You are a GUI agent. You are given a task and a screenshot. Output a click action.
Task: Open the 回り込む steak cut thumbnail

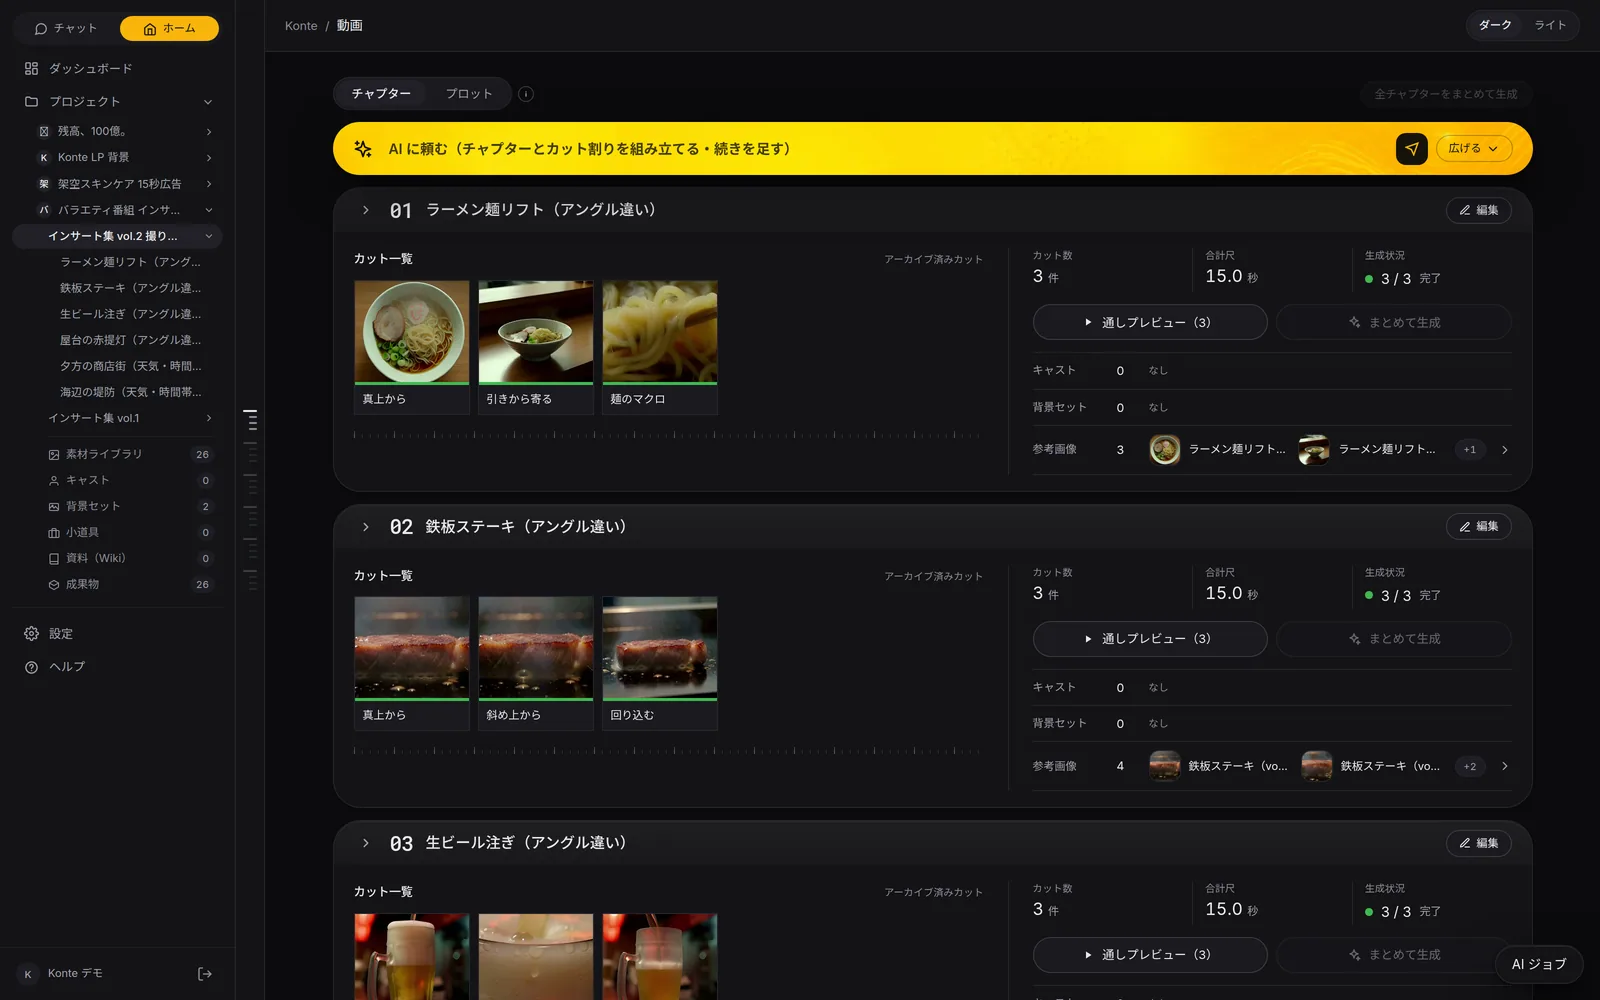pos(660,663)
